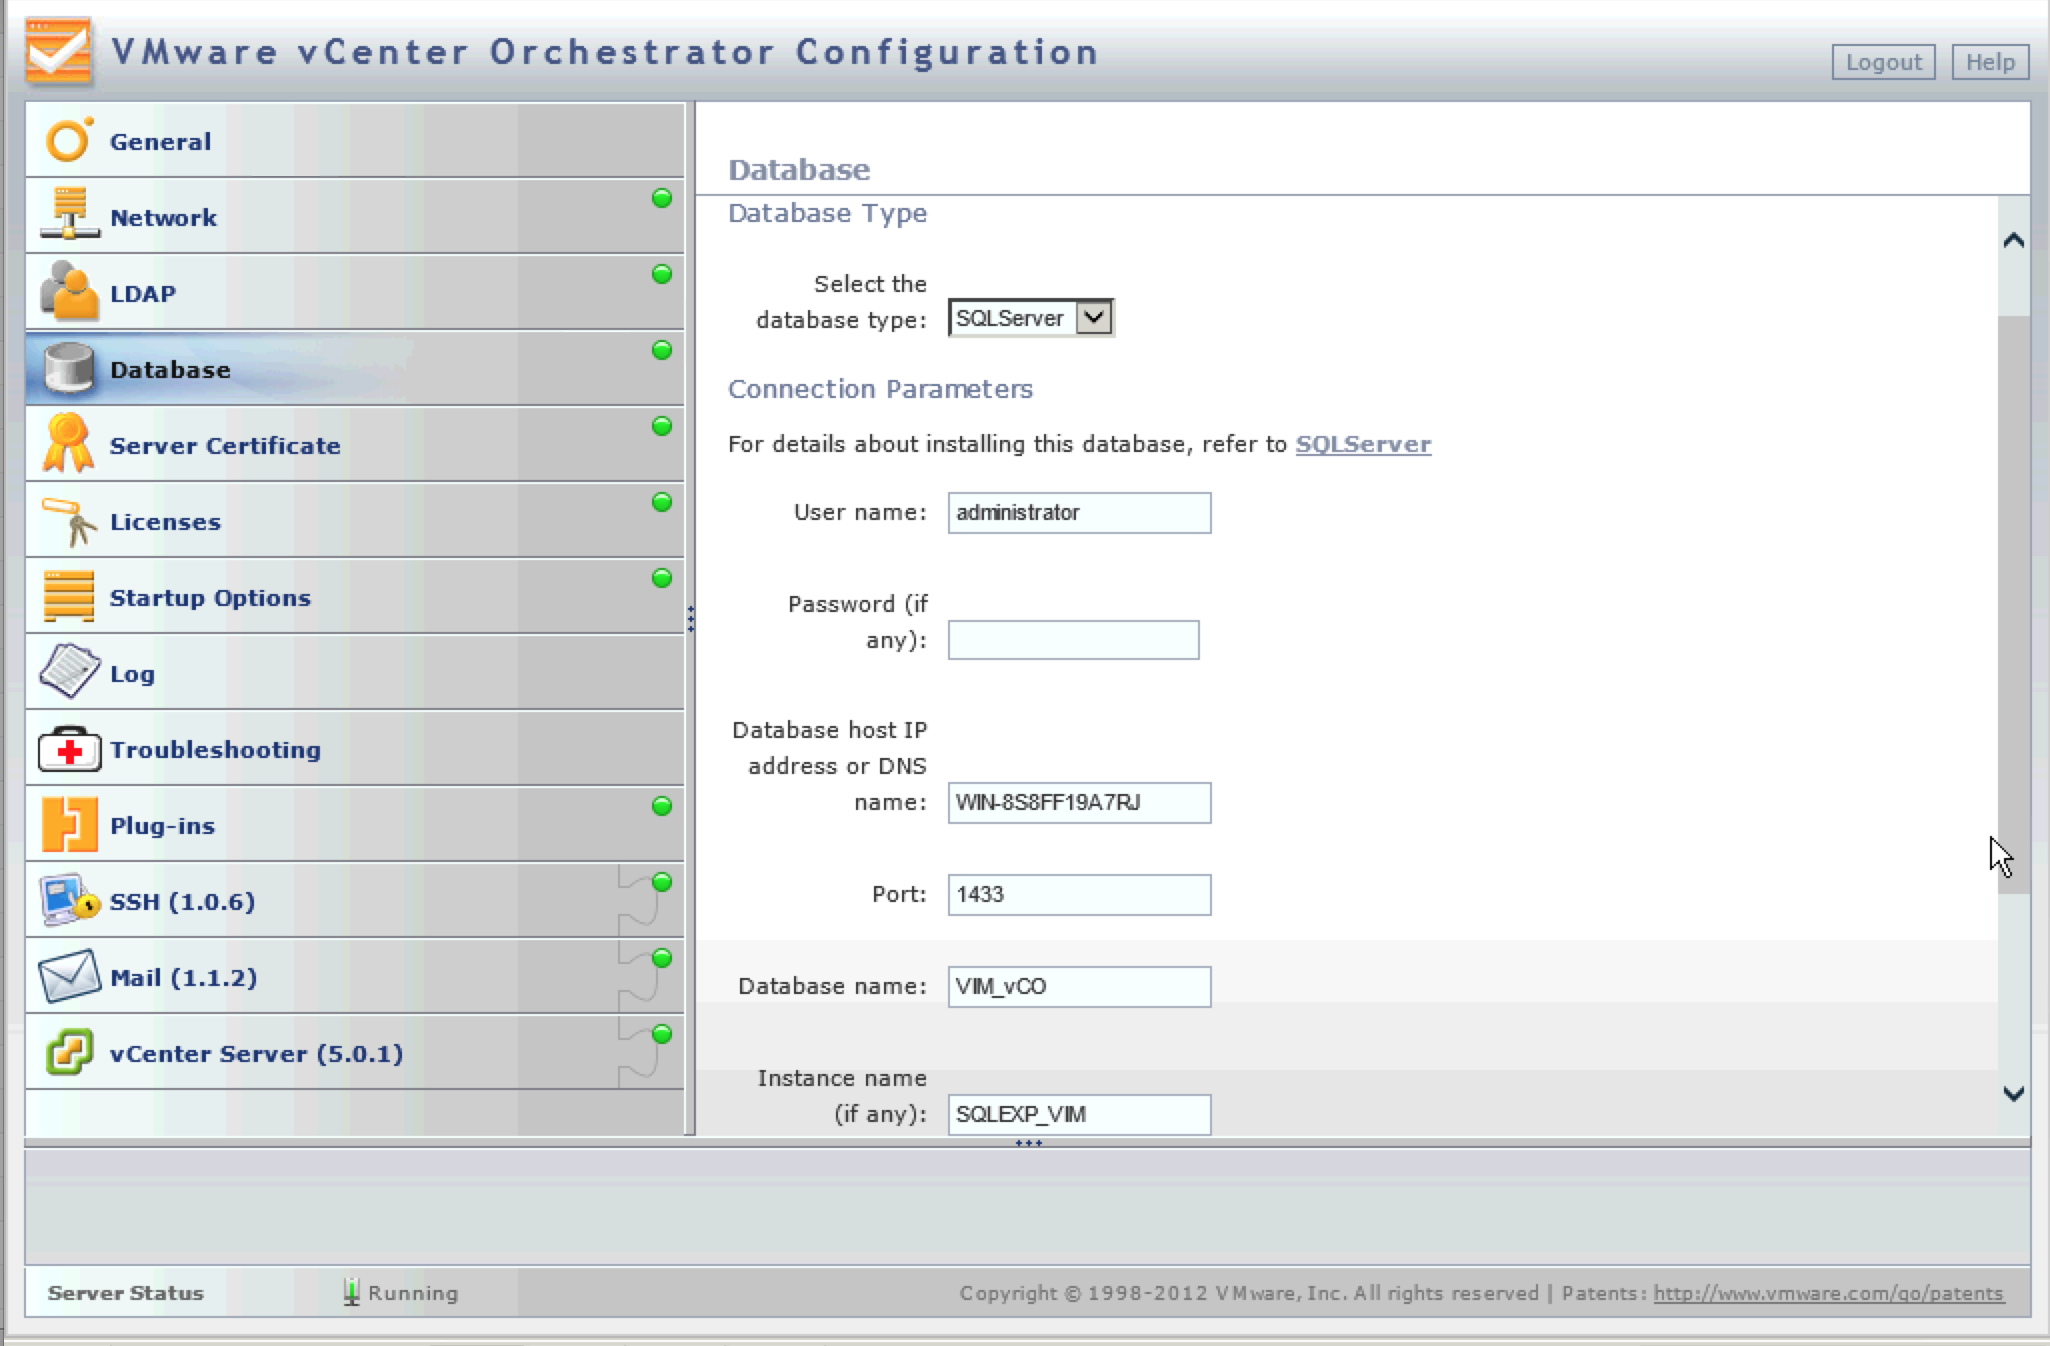Click the Help button
This screenshot has width=2050, height=1346.
pyautogui.click(x=1989, y=62)
